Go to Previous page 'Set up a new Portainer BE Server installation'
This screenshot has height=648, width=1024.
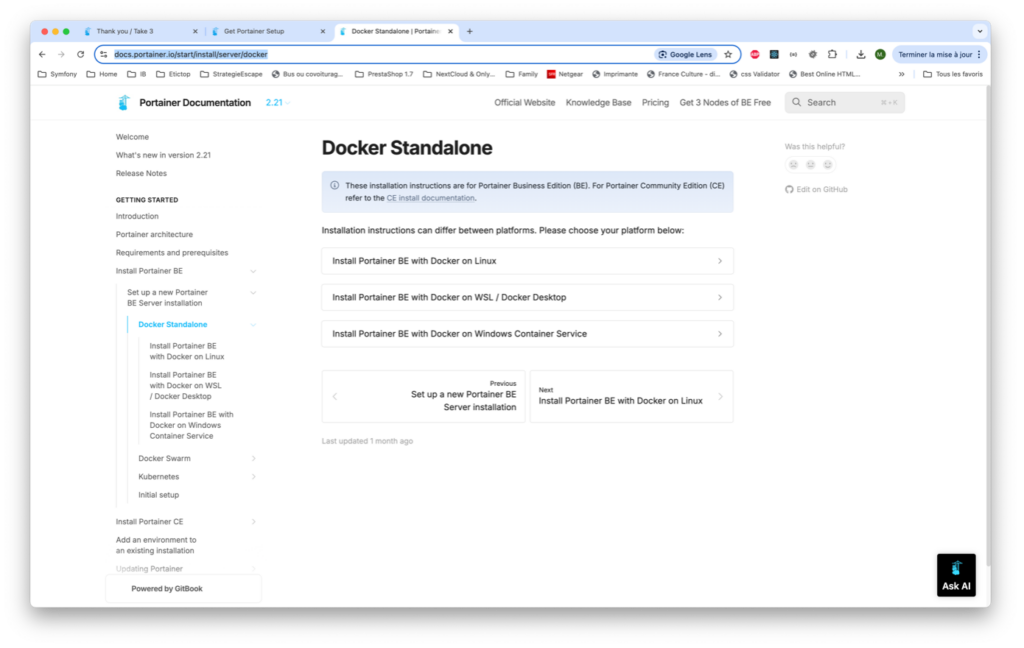423,397
